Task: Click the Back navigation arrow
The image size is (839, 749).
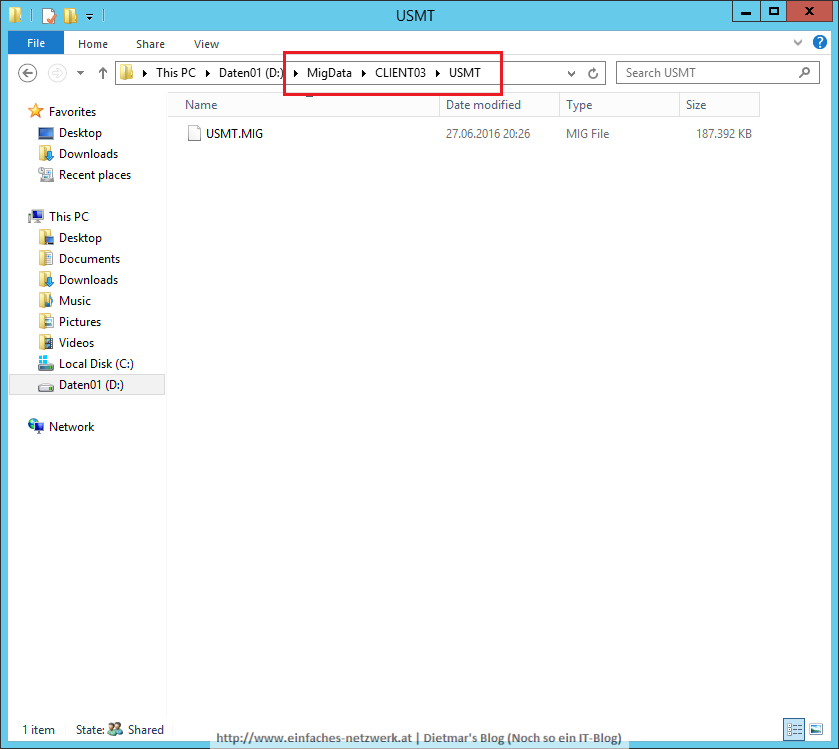Action: click(x=28, y=73)
